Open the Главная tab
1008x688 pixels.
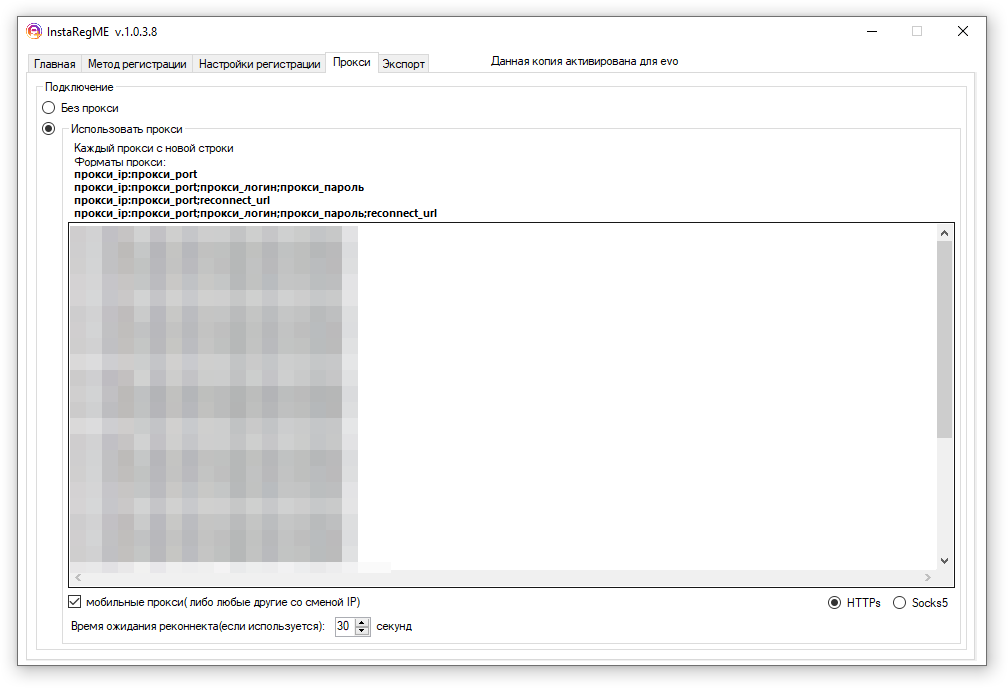pyautogui.click(x=55, y=64)
